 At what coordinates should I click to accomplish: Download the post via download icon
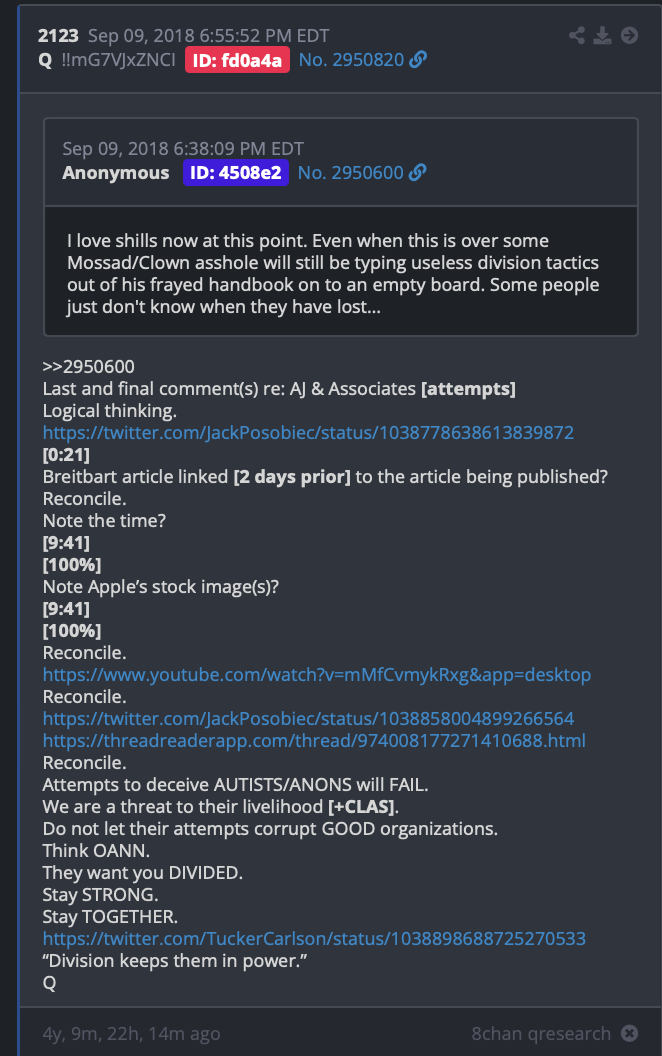[x=603, y=35]
